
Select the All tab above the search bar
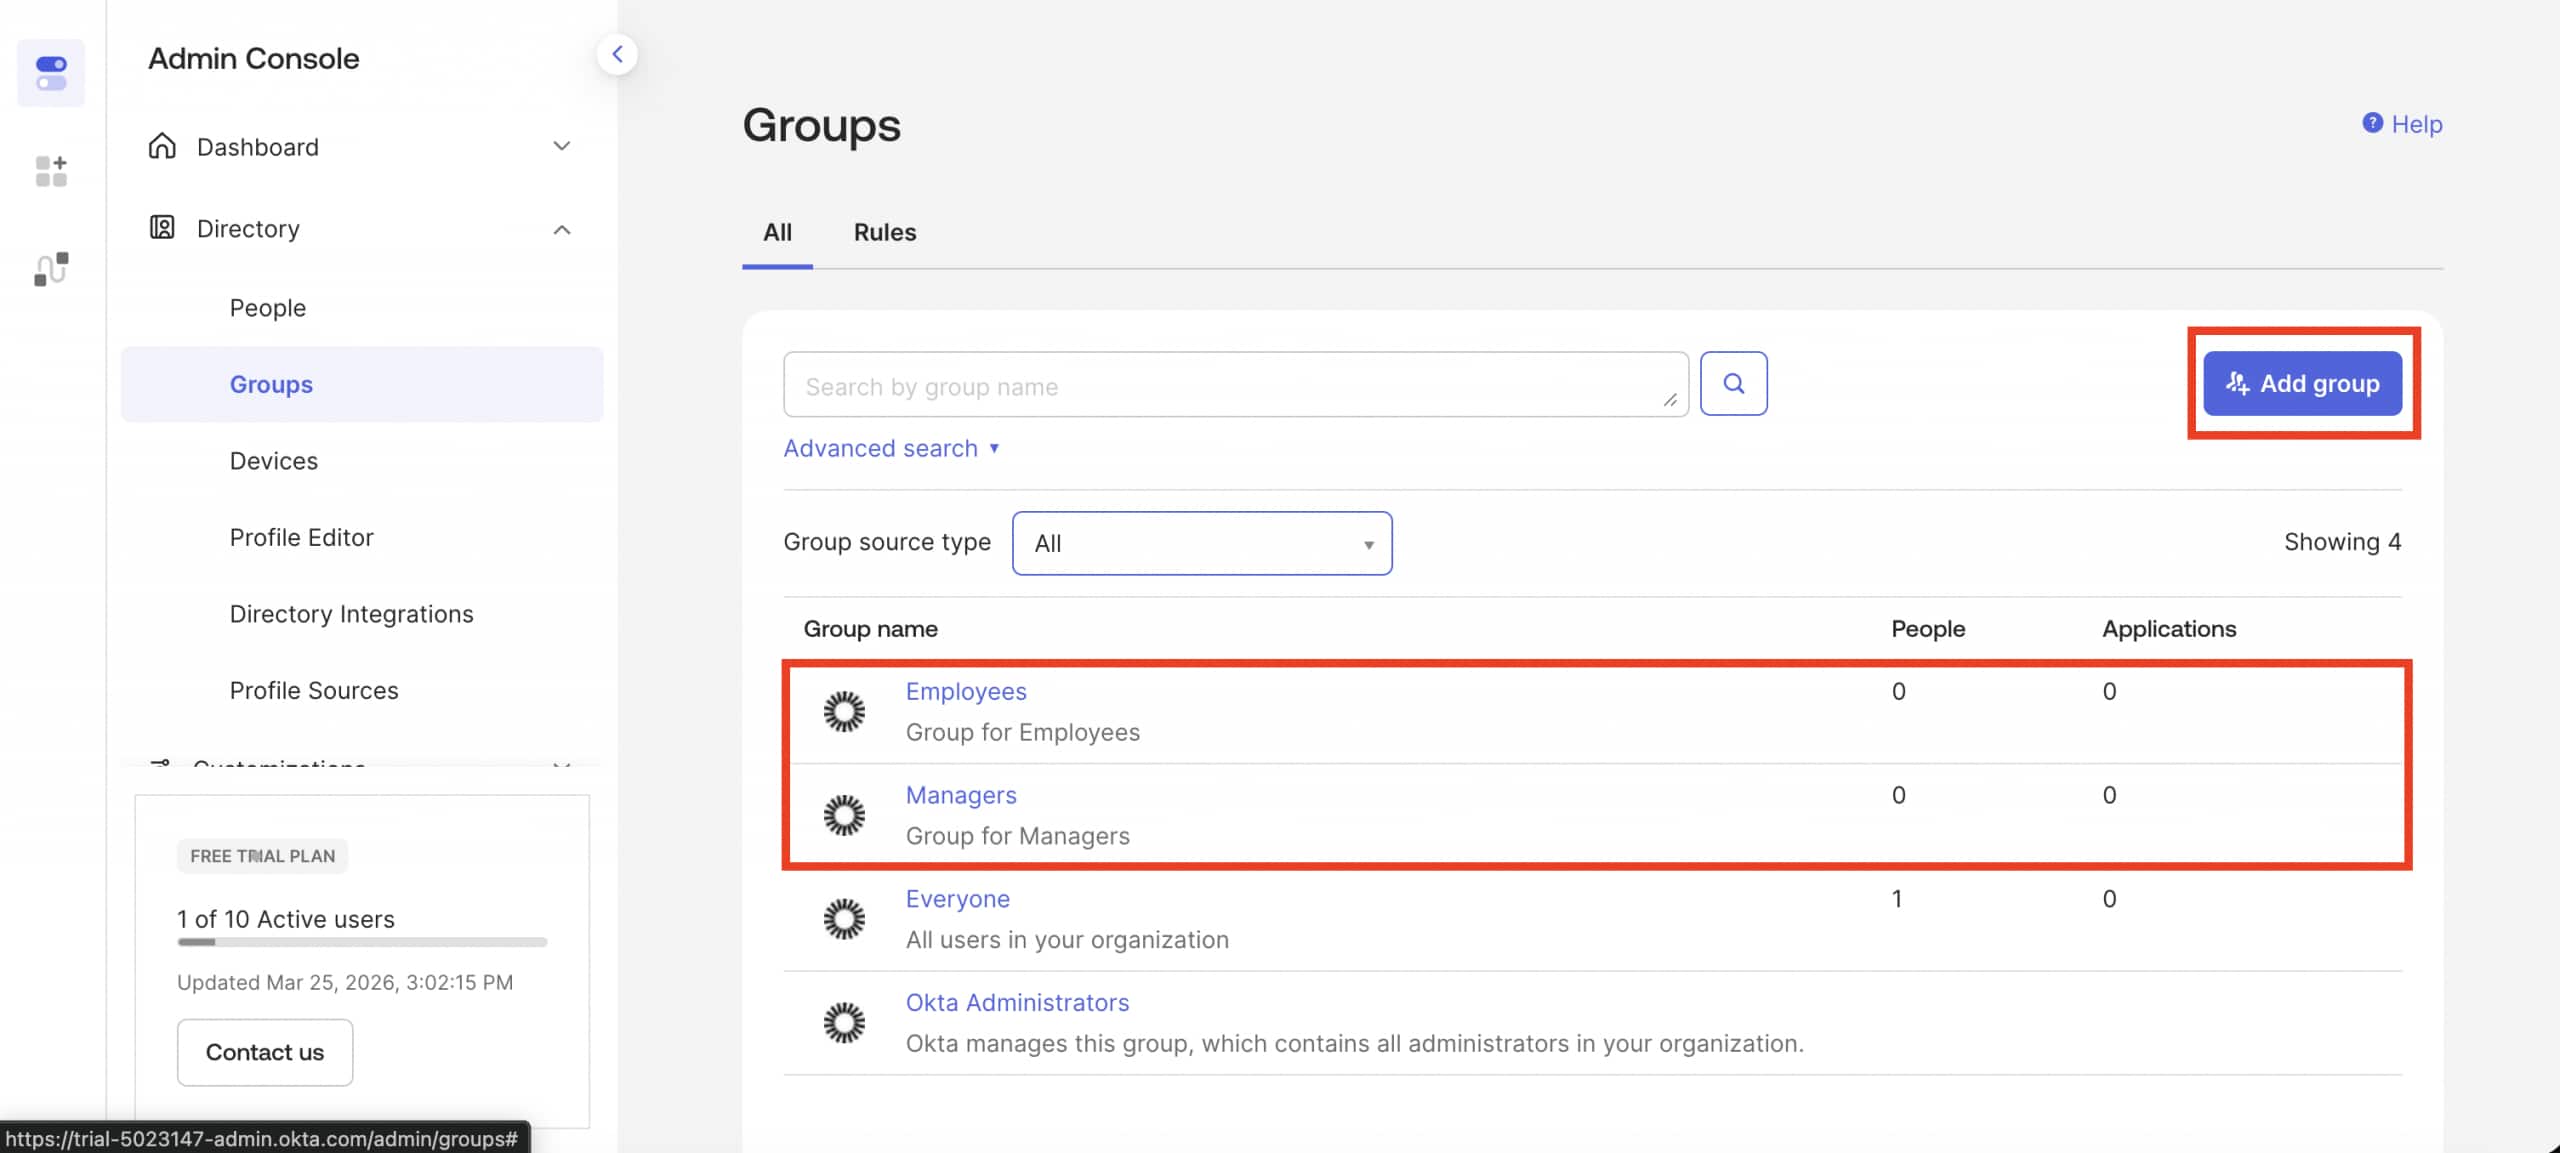tap(777, 232)
